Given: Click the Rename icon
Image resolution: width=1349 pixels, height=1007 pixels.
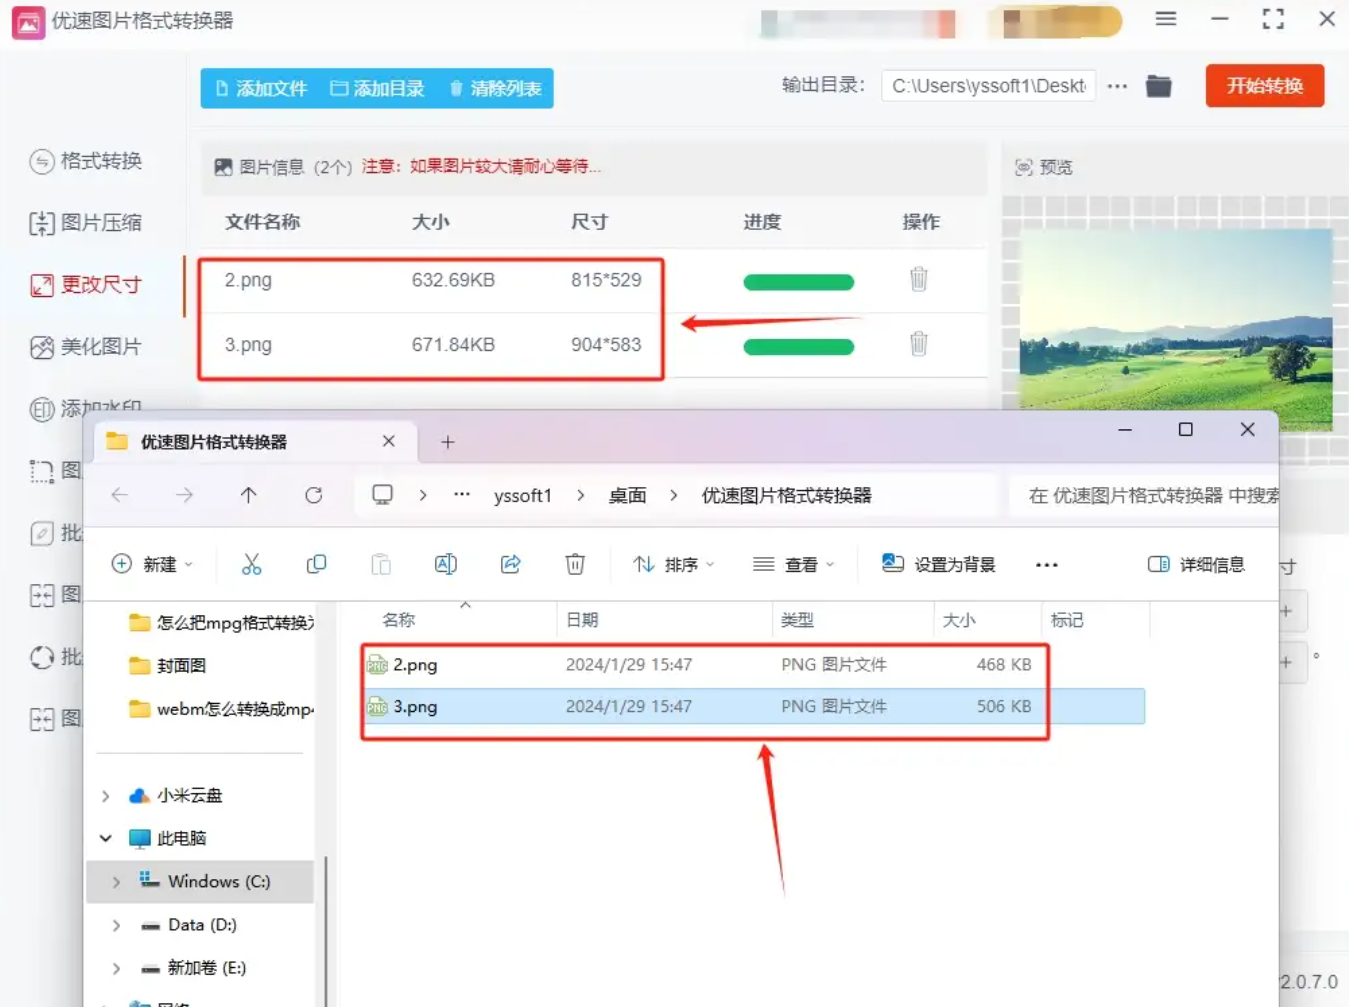Looking at the screenshot, I should pyautogui.click(x=446, y=564).
